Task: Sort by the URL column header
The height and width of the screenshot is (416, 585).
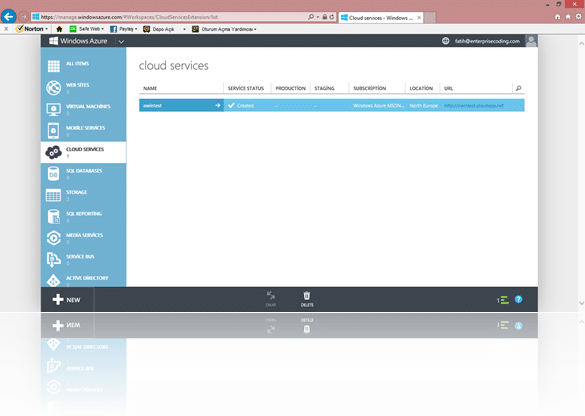Action: coord(448,88)
